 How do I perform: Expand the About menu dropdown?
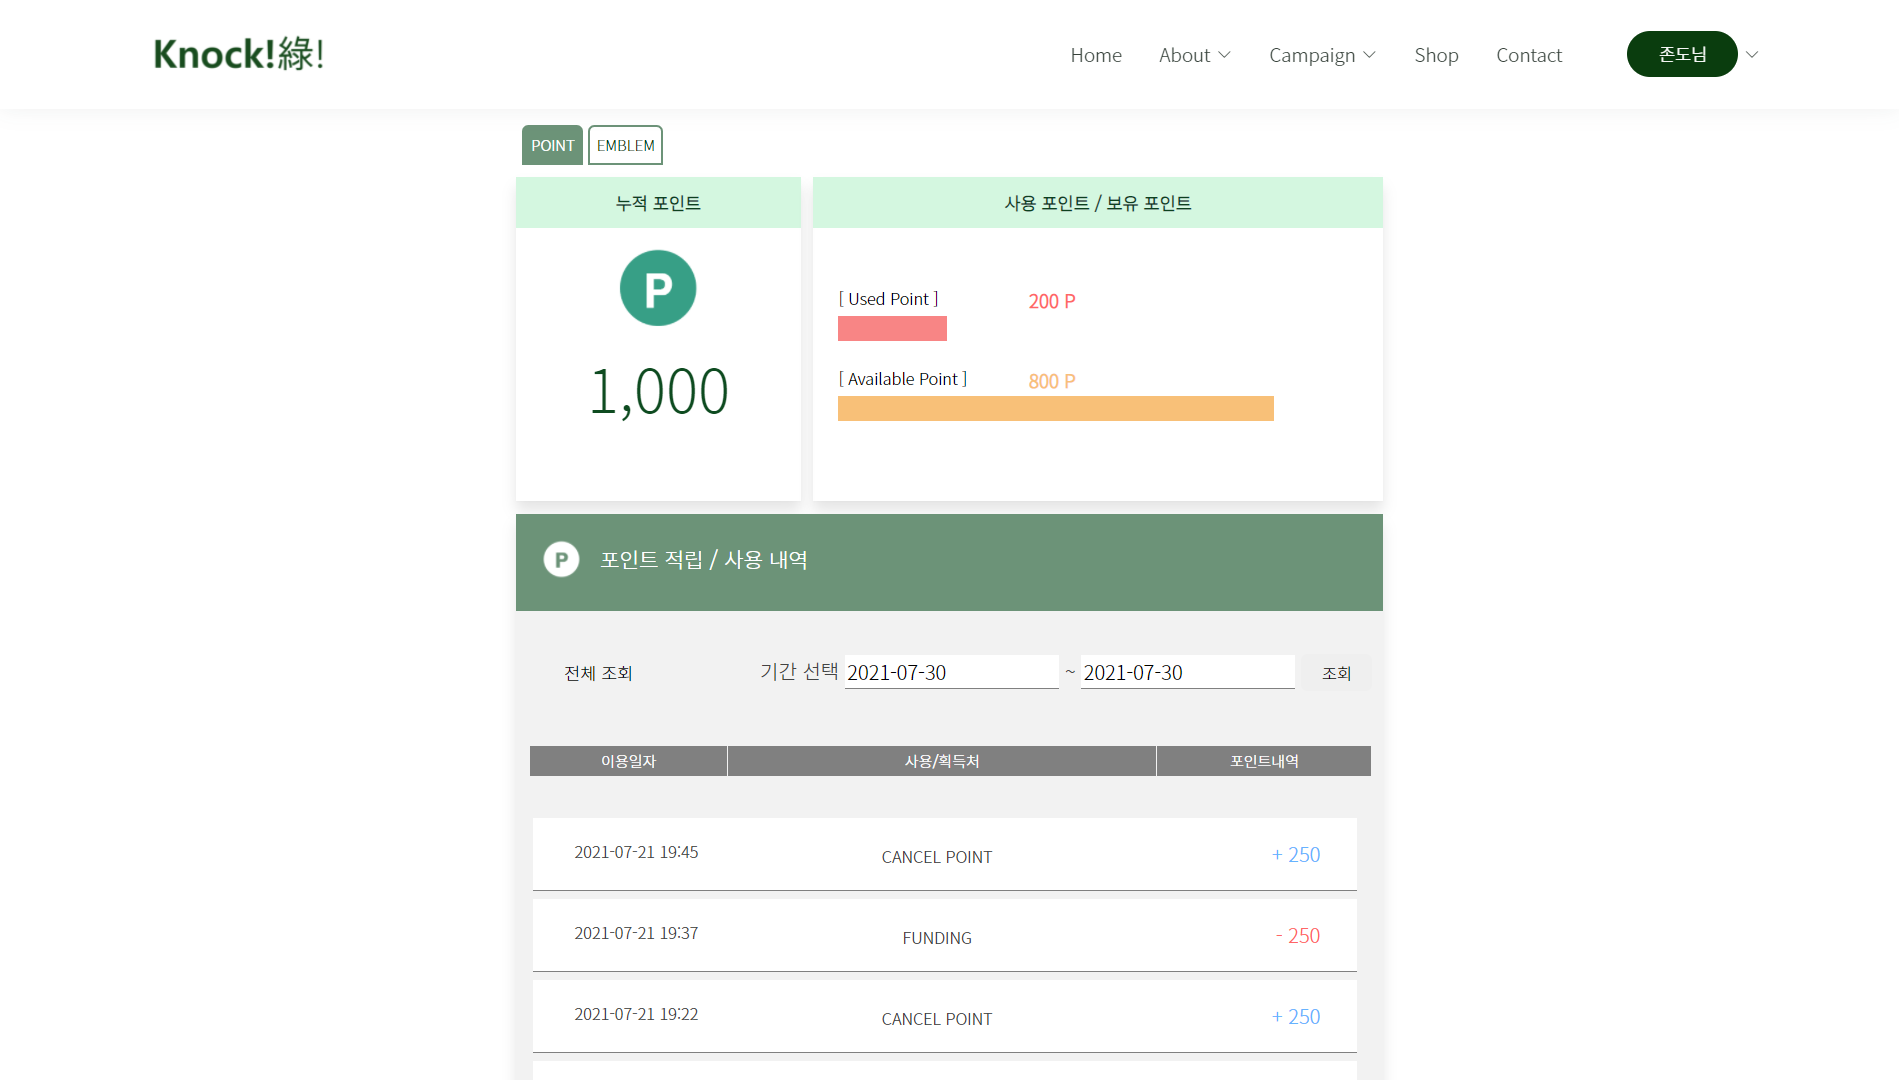pos(1194,55)
